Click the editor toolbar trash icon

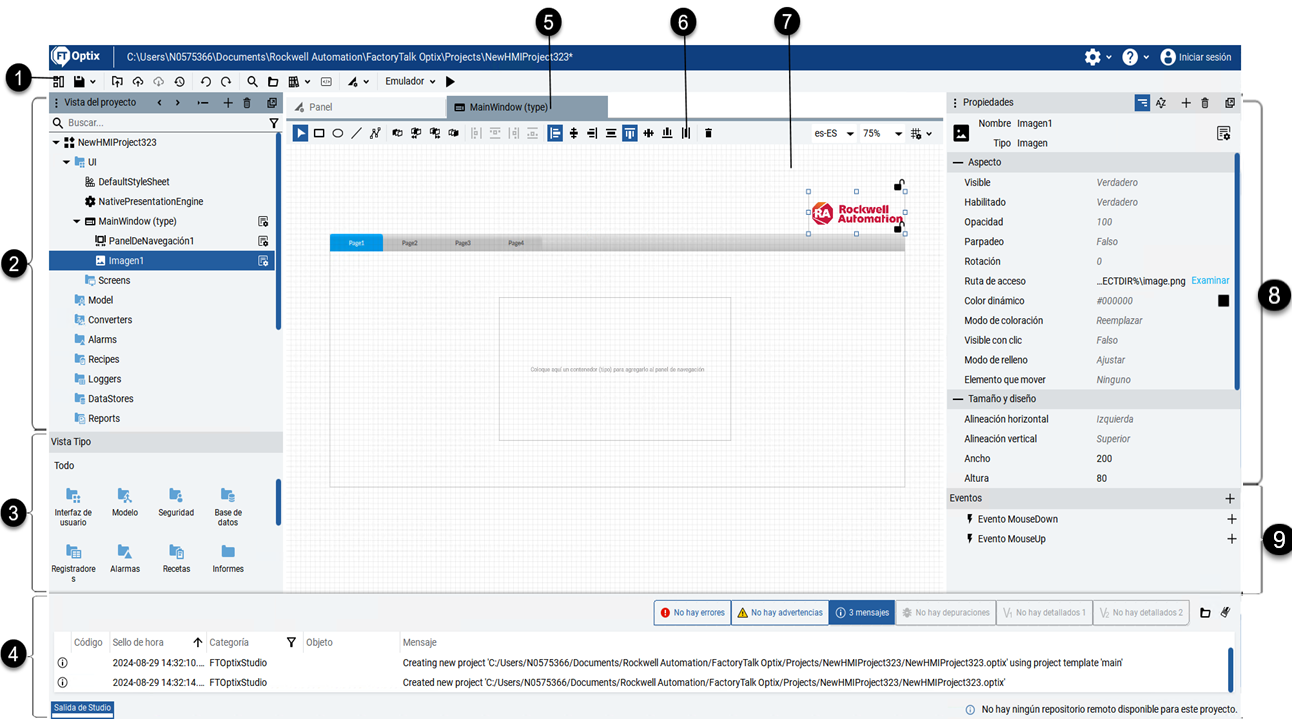pyautogui.click(x=708, y=133)
